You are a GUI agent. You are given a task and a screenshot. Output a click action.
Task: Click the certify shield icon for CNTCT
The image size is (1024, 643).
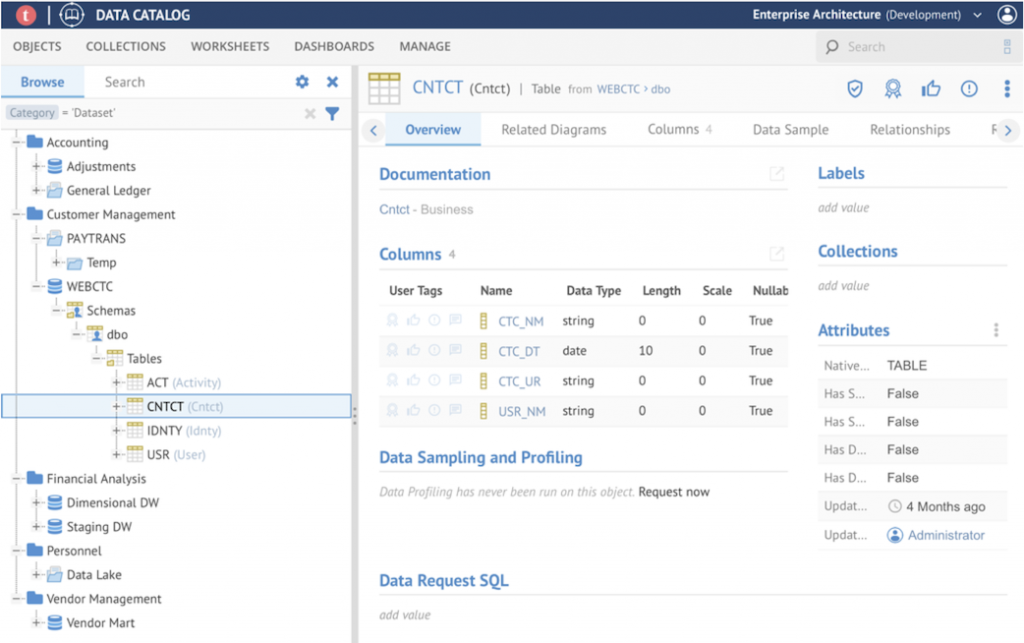click(x=855, y=89)
